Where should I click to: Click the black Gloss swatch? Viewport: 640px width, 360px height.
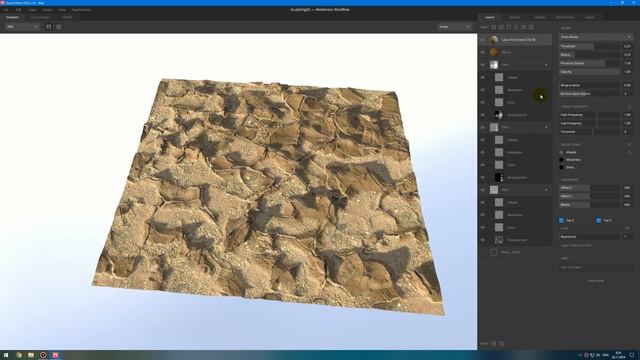(562, 167)
